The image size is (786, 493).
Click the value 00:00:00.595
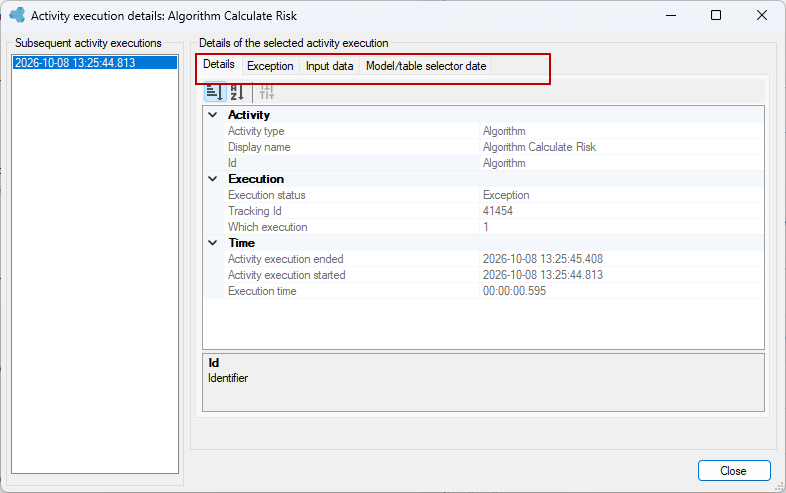tap(514, 291)
